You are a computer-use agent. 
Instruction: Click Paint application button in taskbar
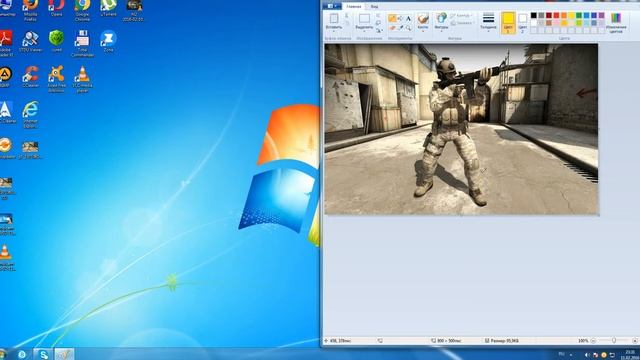pyautogui.click(x=64, y=354)
